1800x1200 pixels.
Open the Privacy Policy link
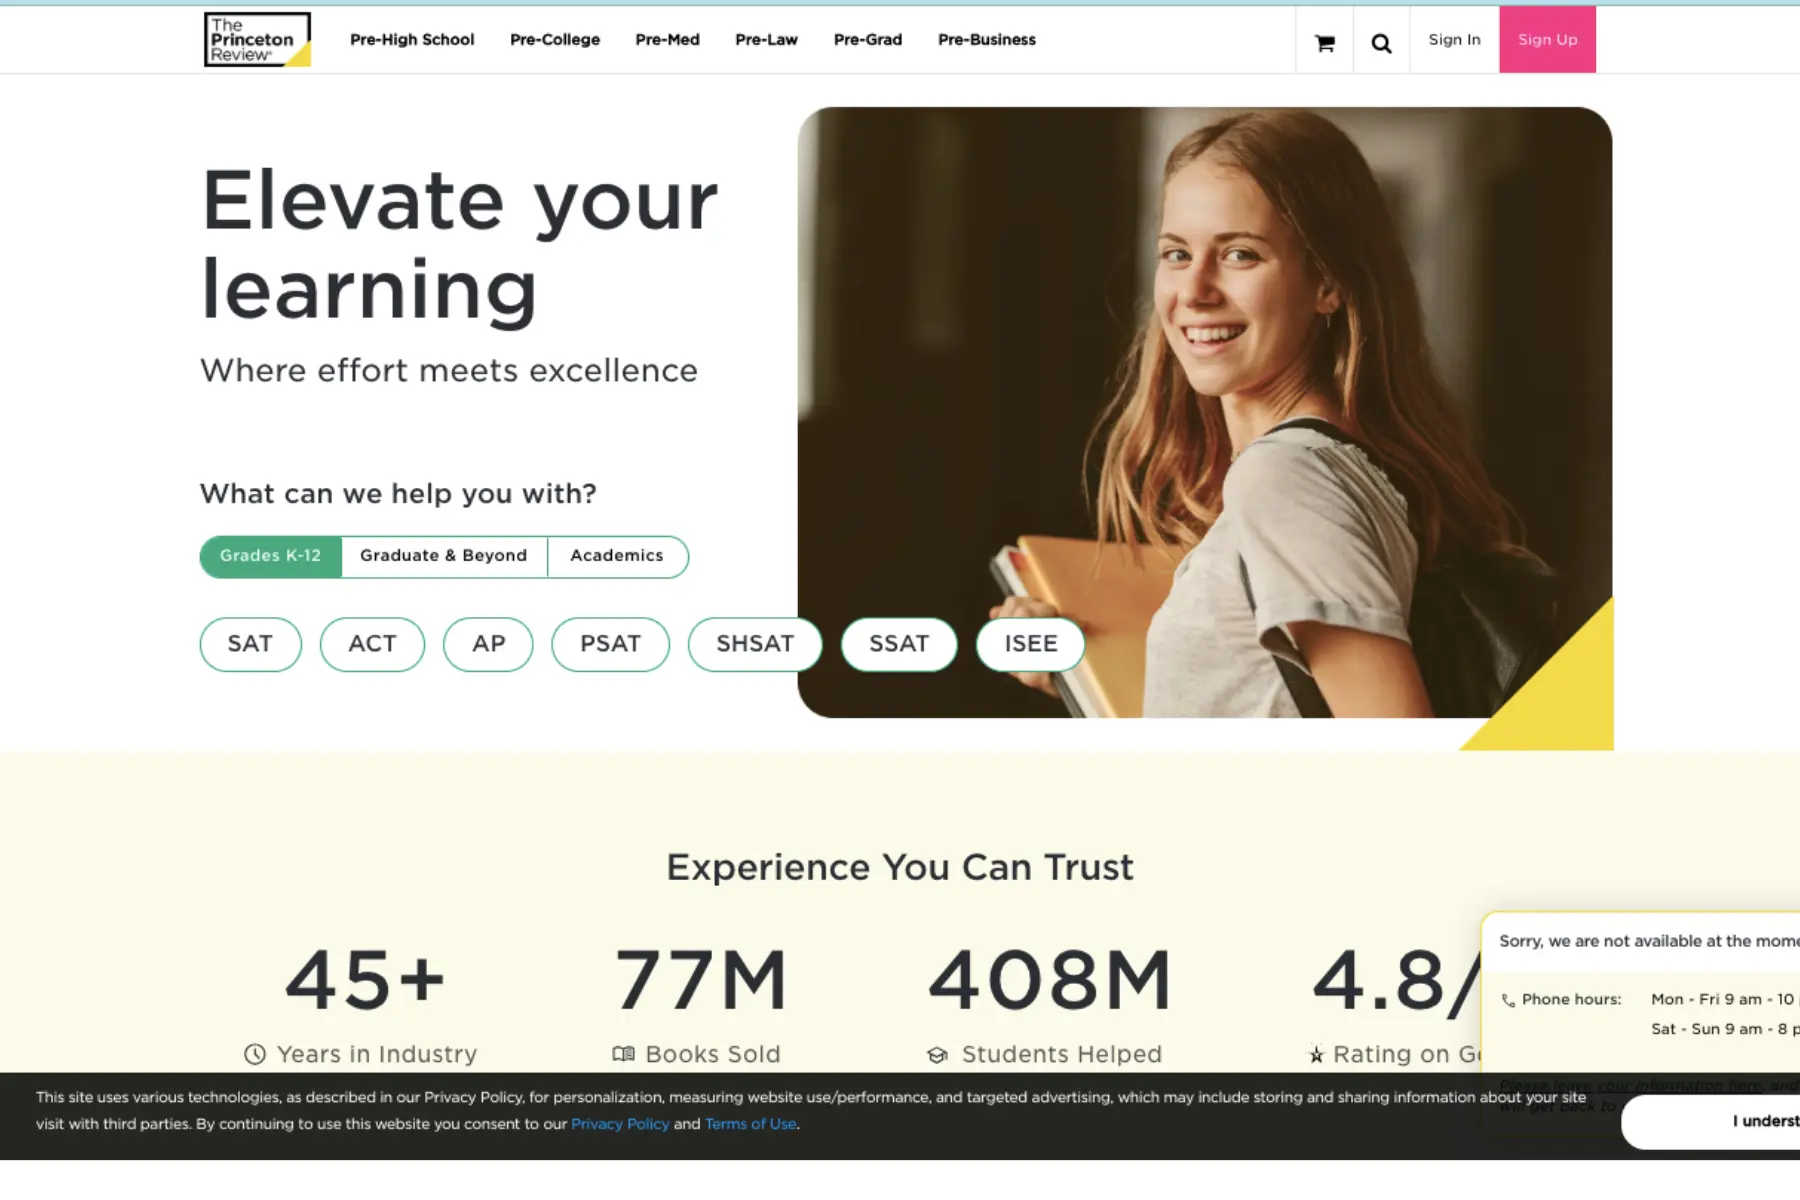(x=620, y=1123)
